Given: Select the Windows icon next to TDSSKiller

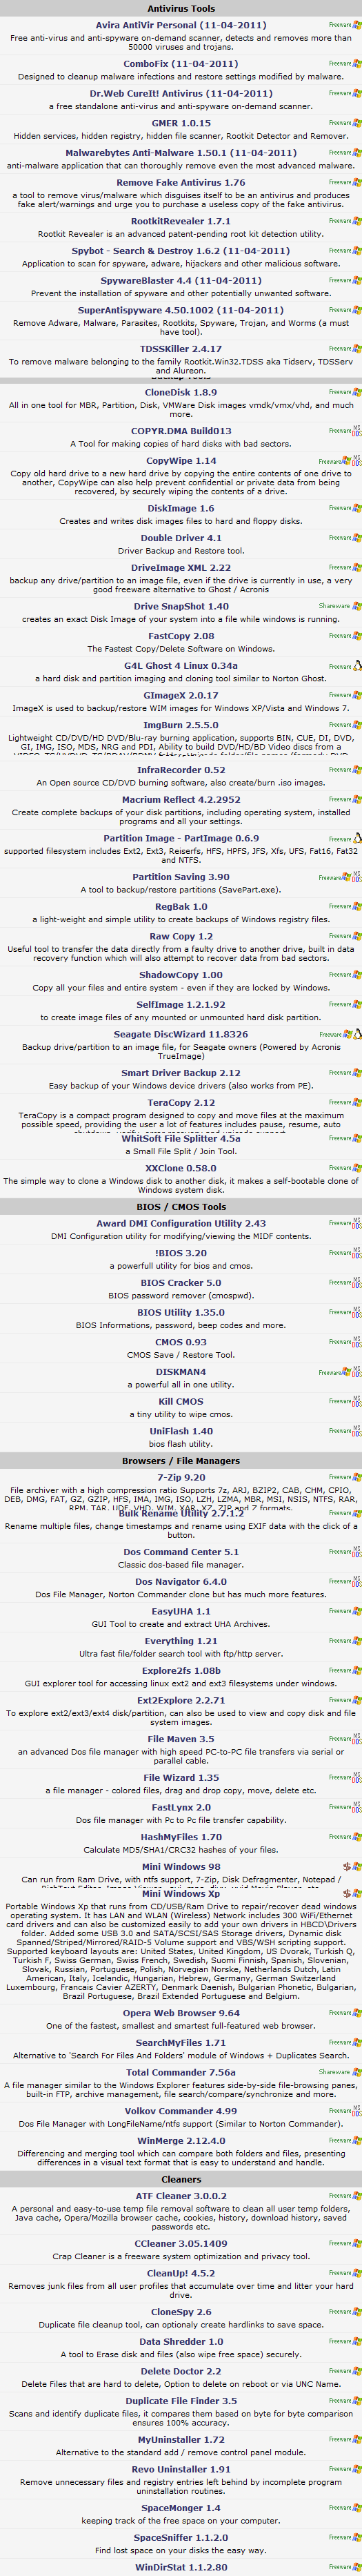Looking at the screenshot, I should [357, 349].
